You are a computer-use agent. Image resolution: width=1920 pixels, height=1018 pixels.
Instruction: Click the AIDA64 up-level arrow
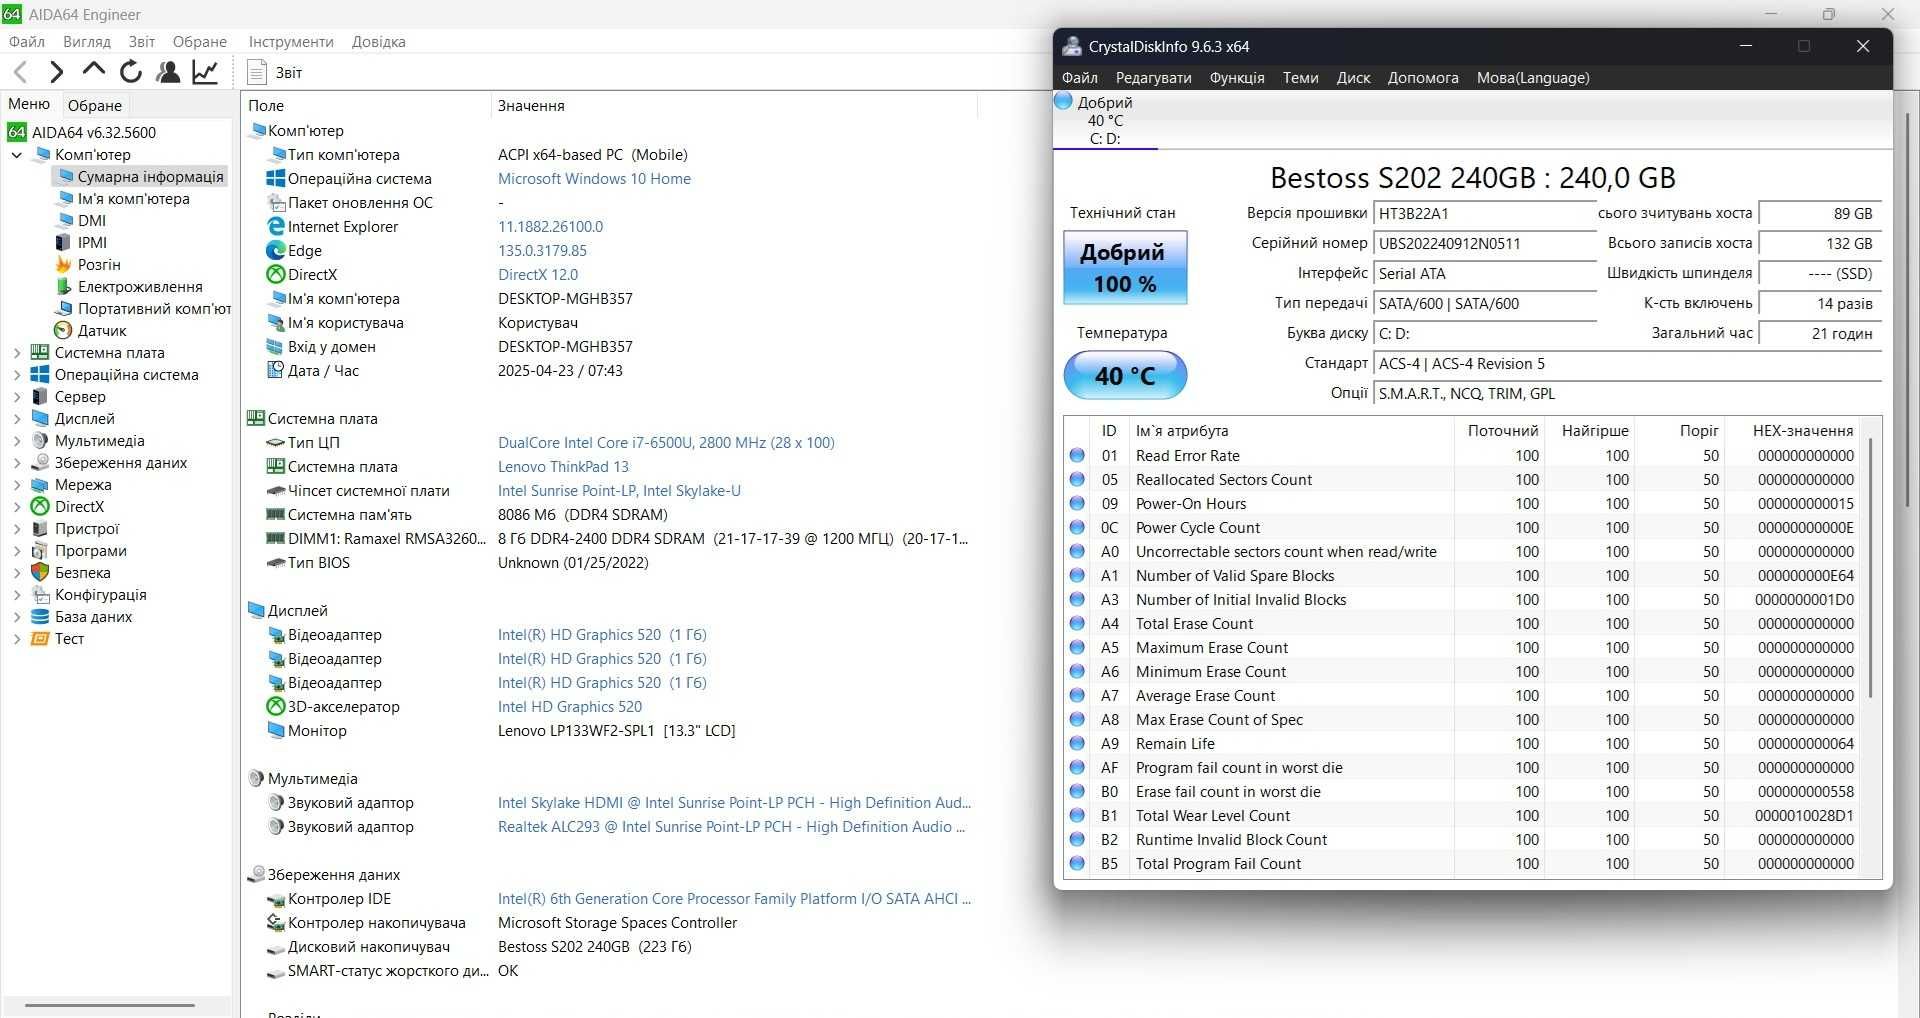[x=93, y=70]
